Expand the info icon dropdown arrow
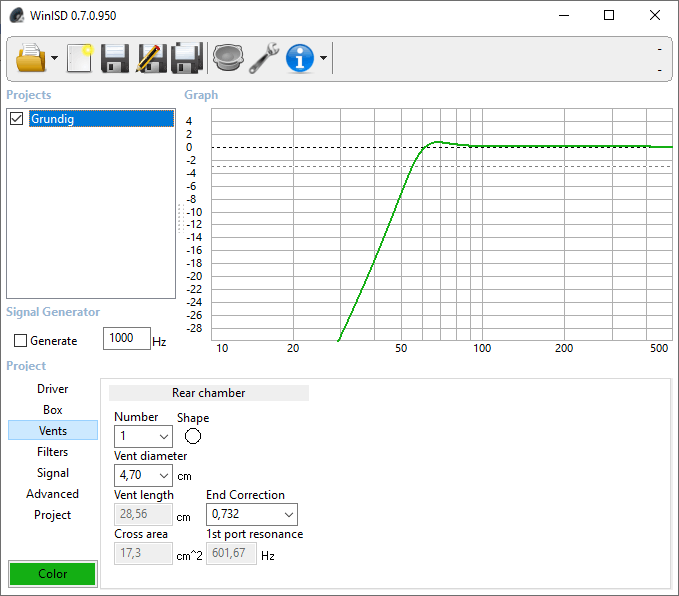 pyautogui.click(x=323, y=58)
